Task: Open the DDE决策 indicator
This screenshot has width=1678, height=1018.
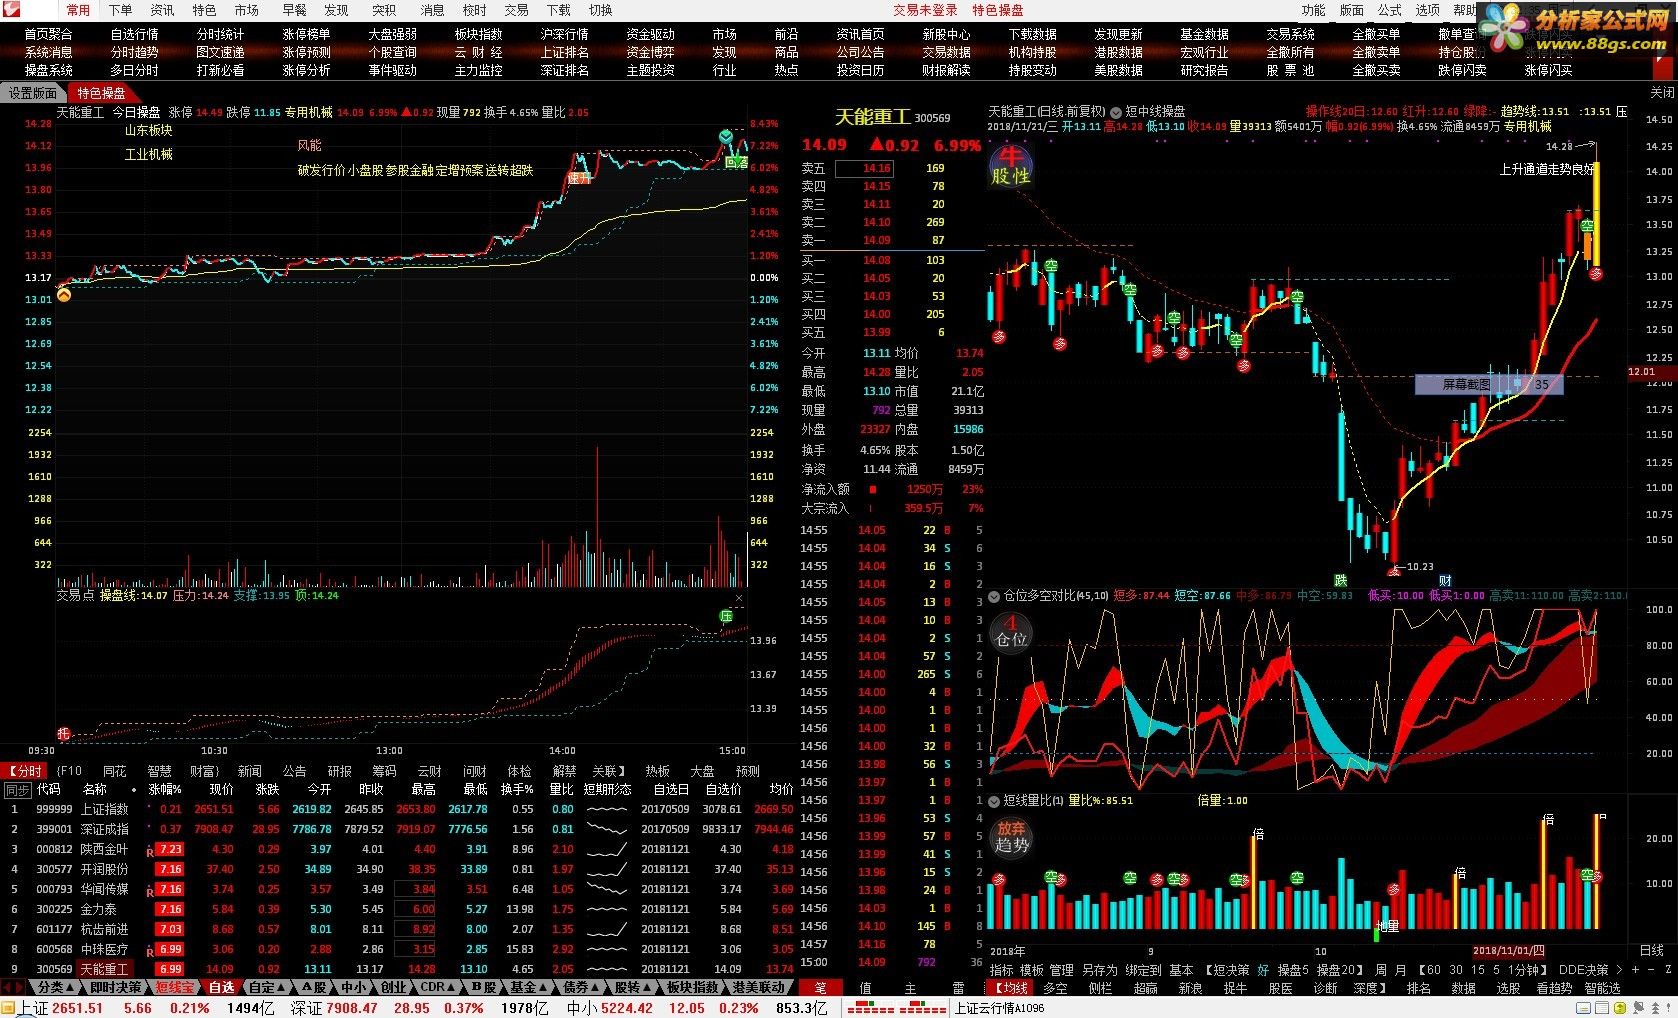Action: (1583, 970)
